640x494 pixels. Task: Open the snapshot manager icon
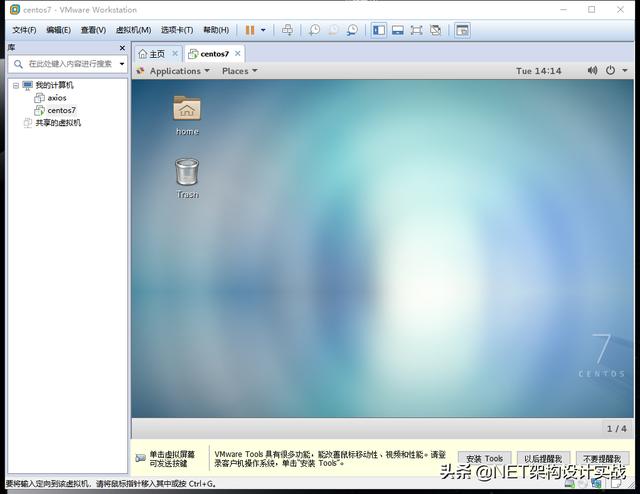352,30
